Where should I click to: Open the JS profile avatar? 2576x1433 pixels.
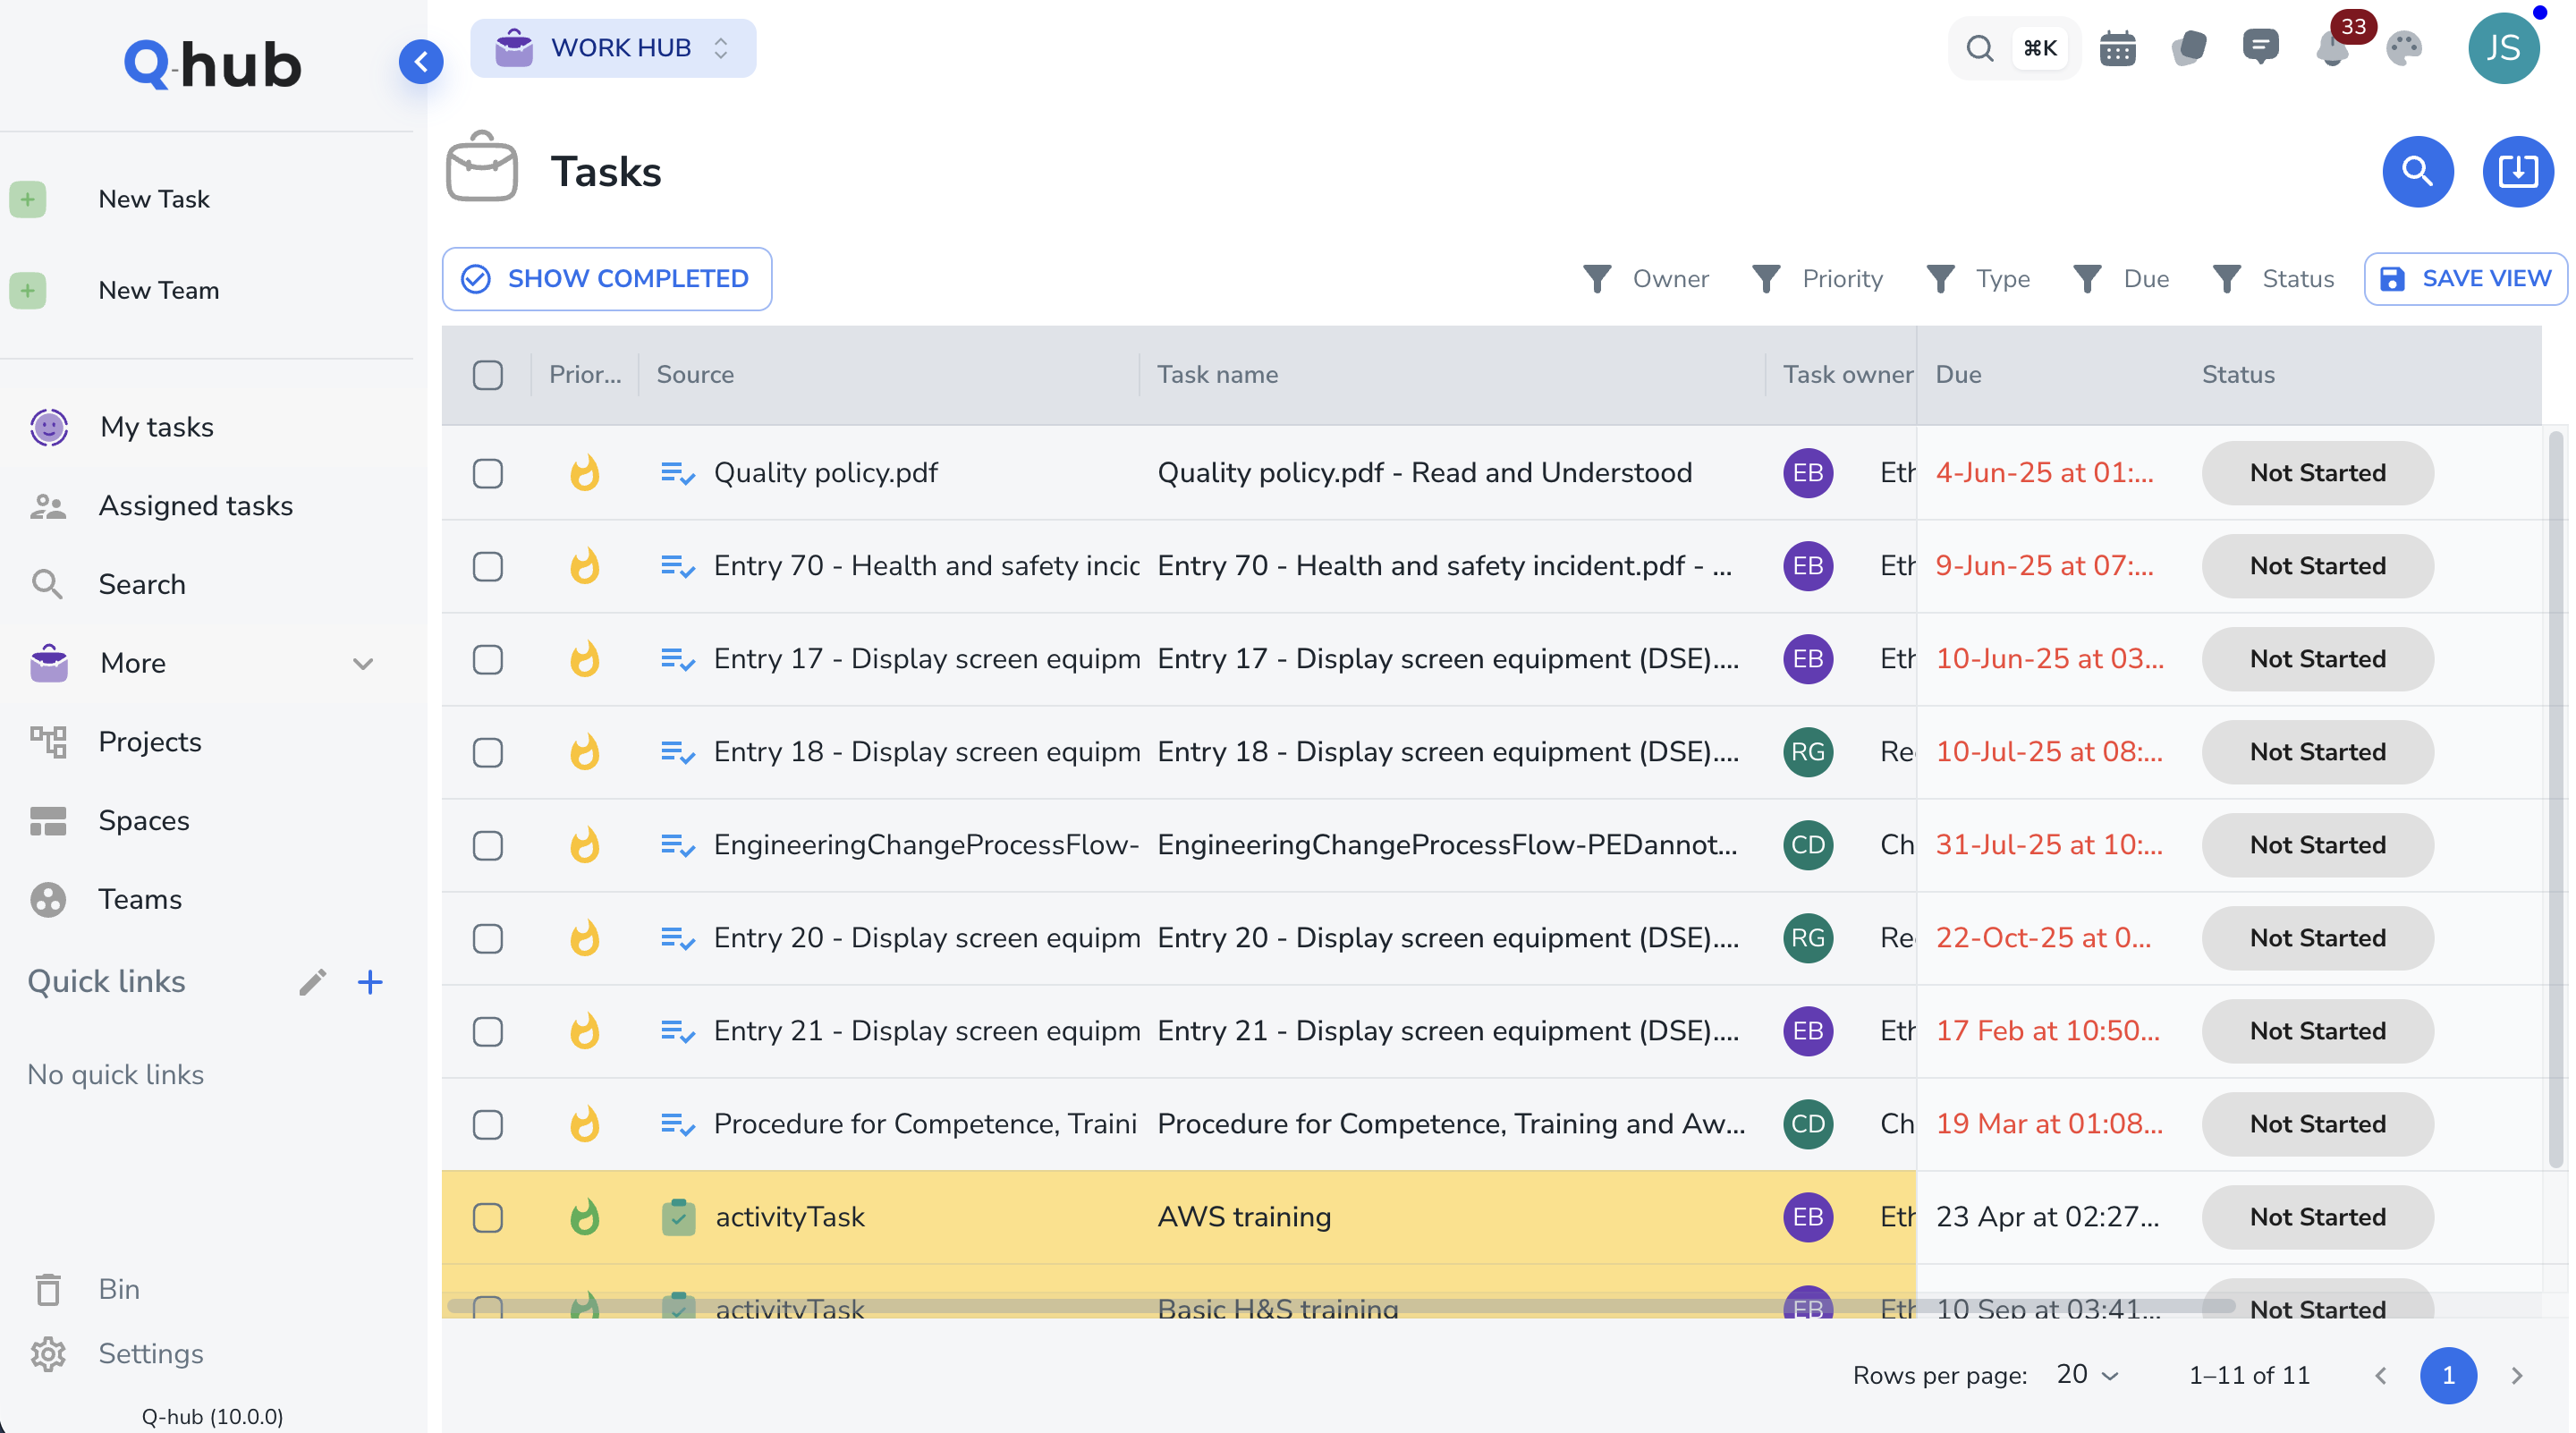(x=2504, y=47)
